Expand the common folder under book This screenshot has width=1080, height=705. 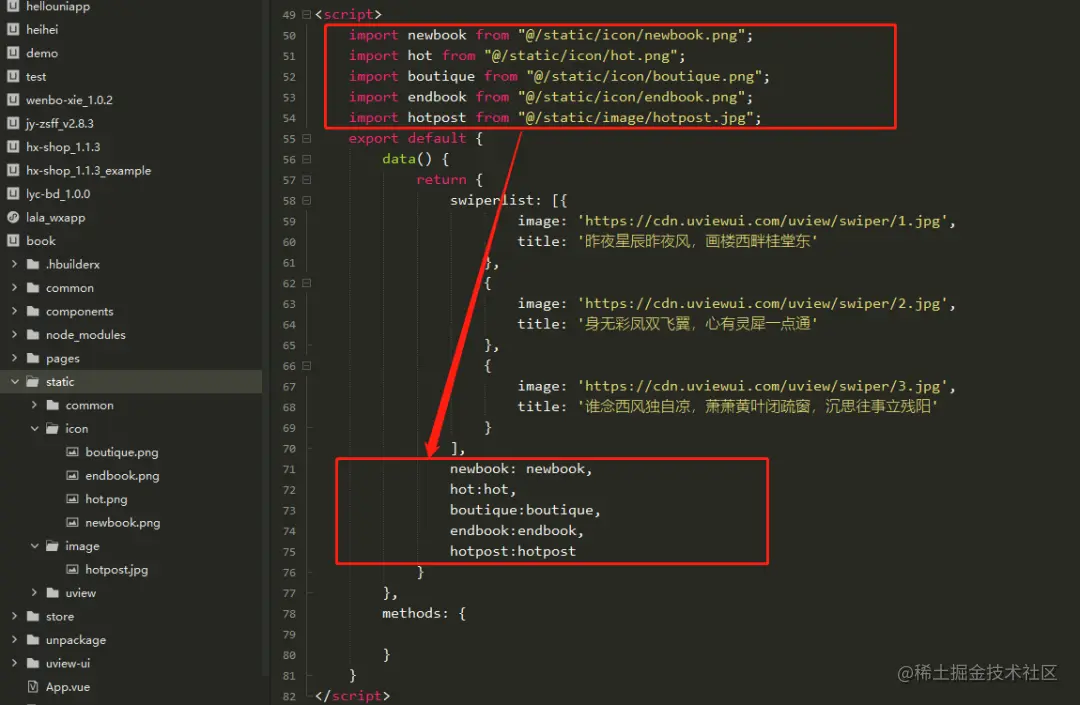click(14, 287)
